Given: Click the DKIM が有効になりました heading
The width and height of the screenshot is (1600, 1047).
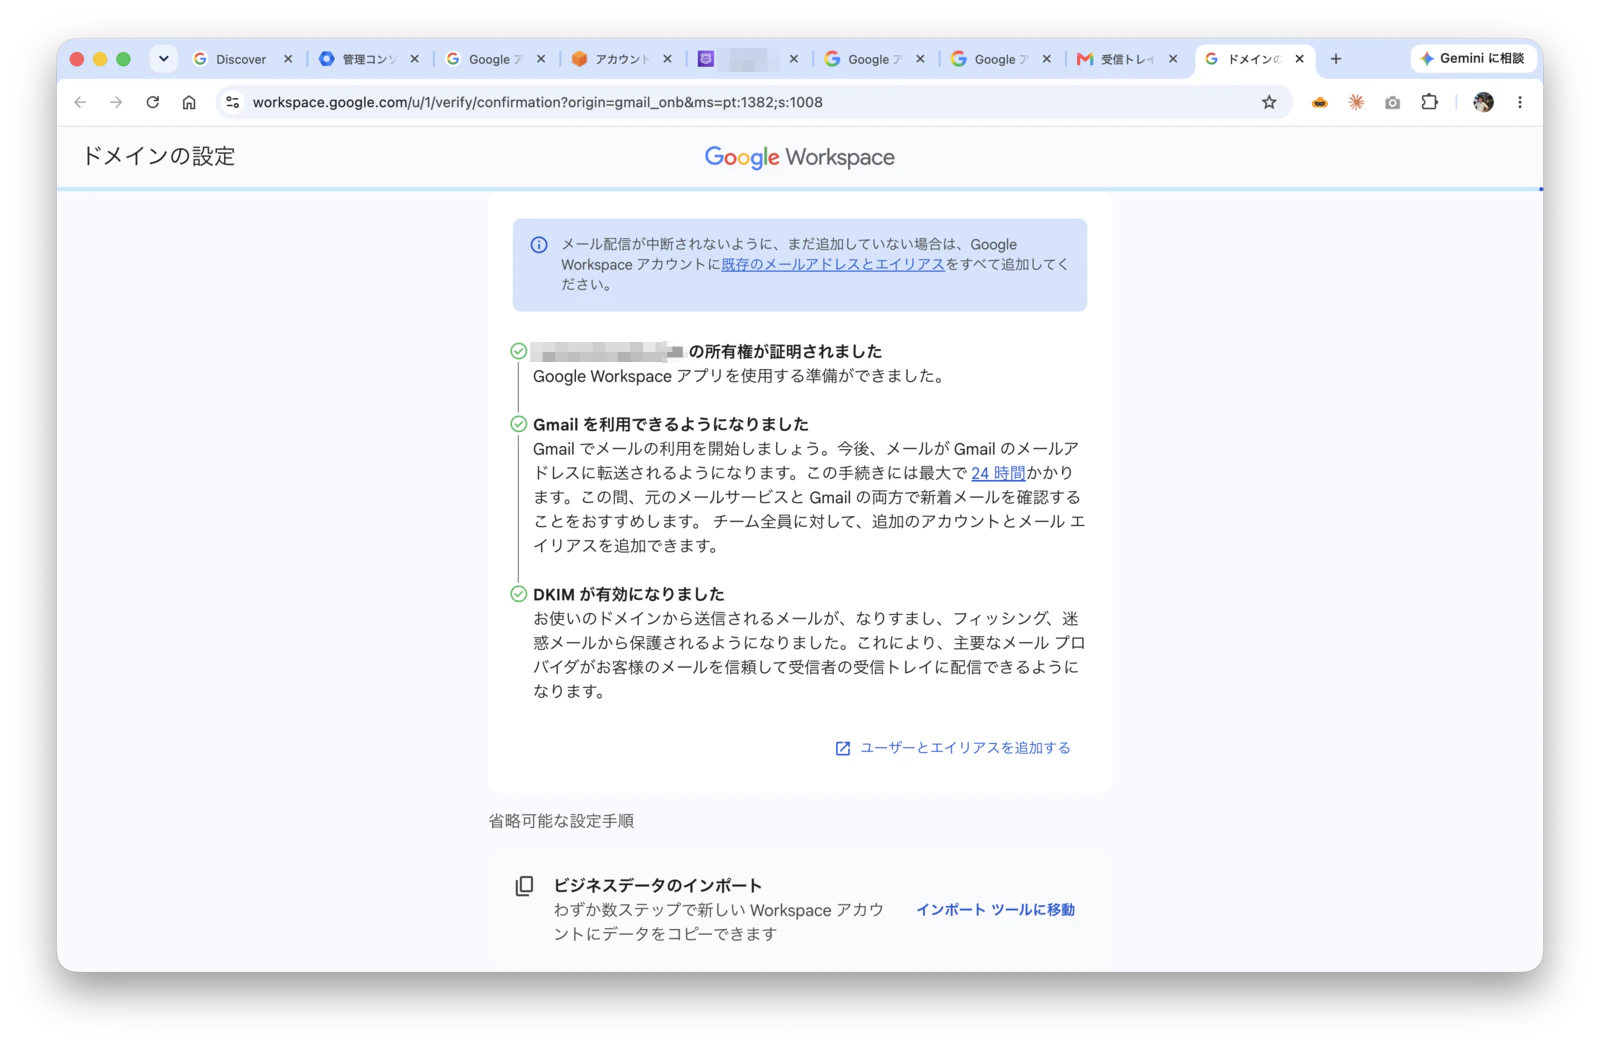Looking at the screenshot, I should [x=629, y=594].
